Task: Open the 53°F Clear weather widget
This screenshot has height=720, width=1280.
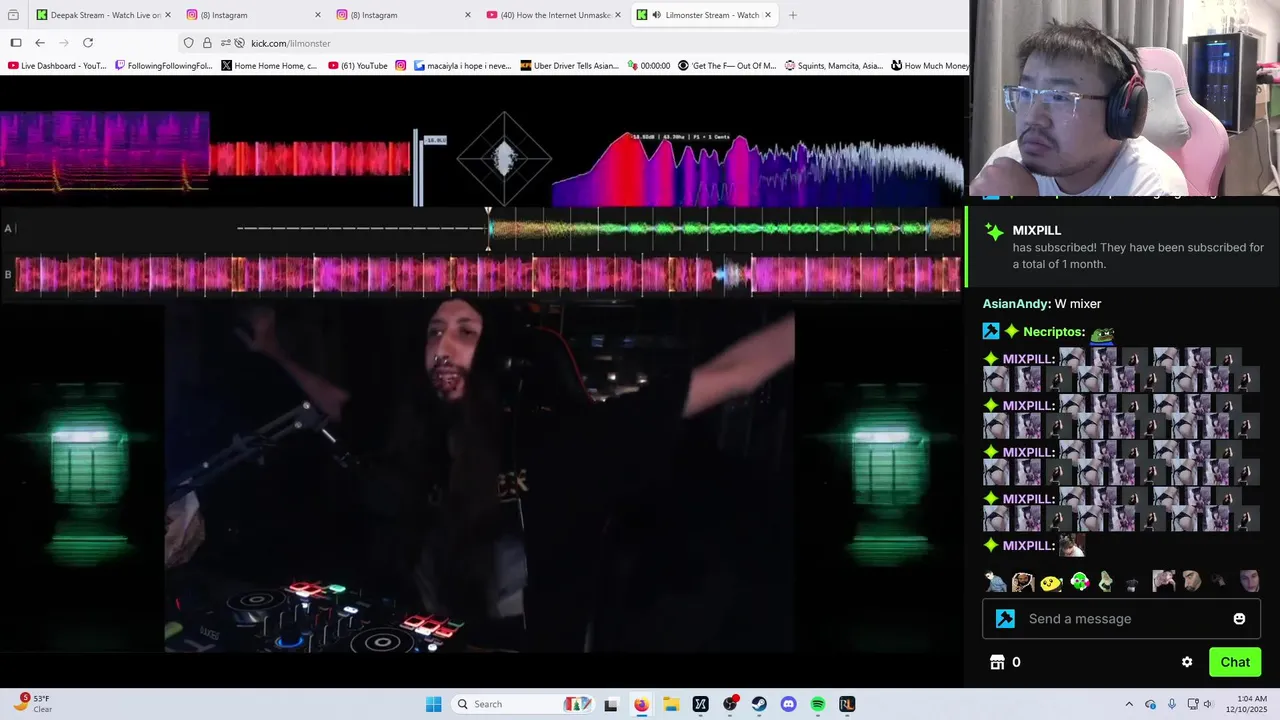Action: tap(33, 704)
